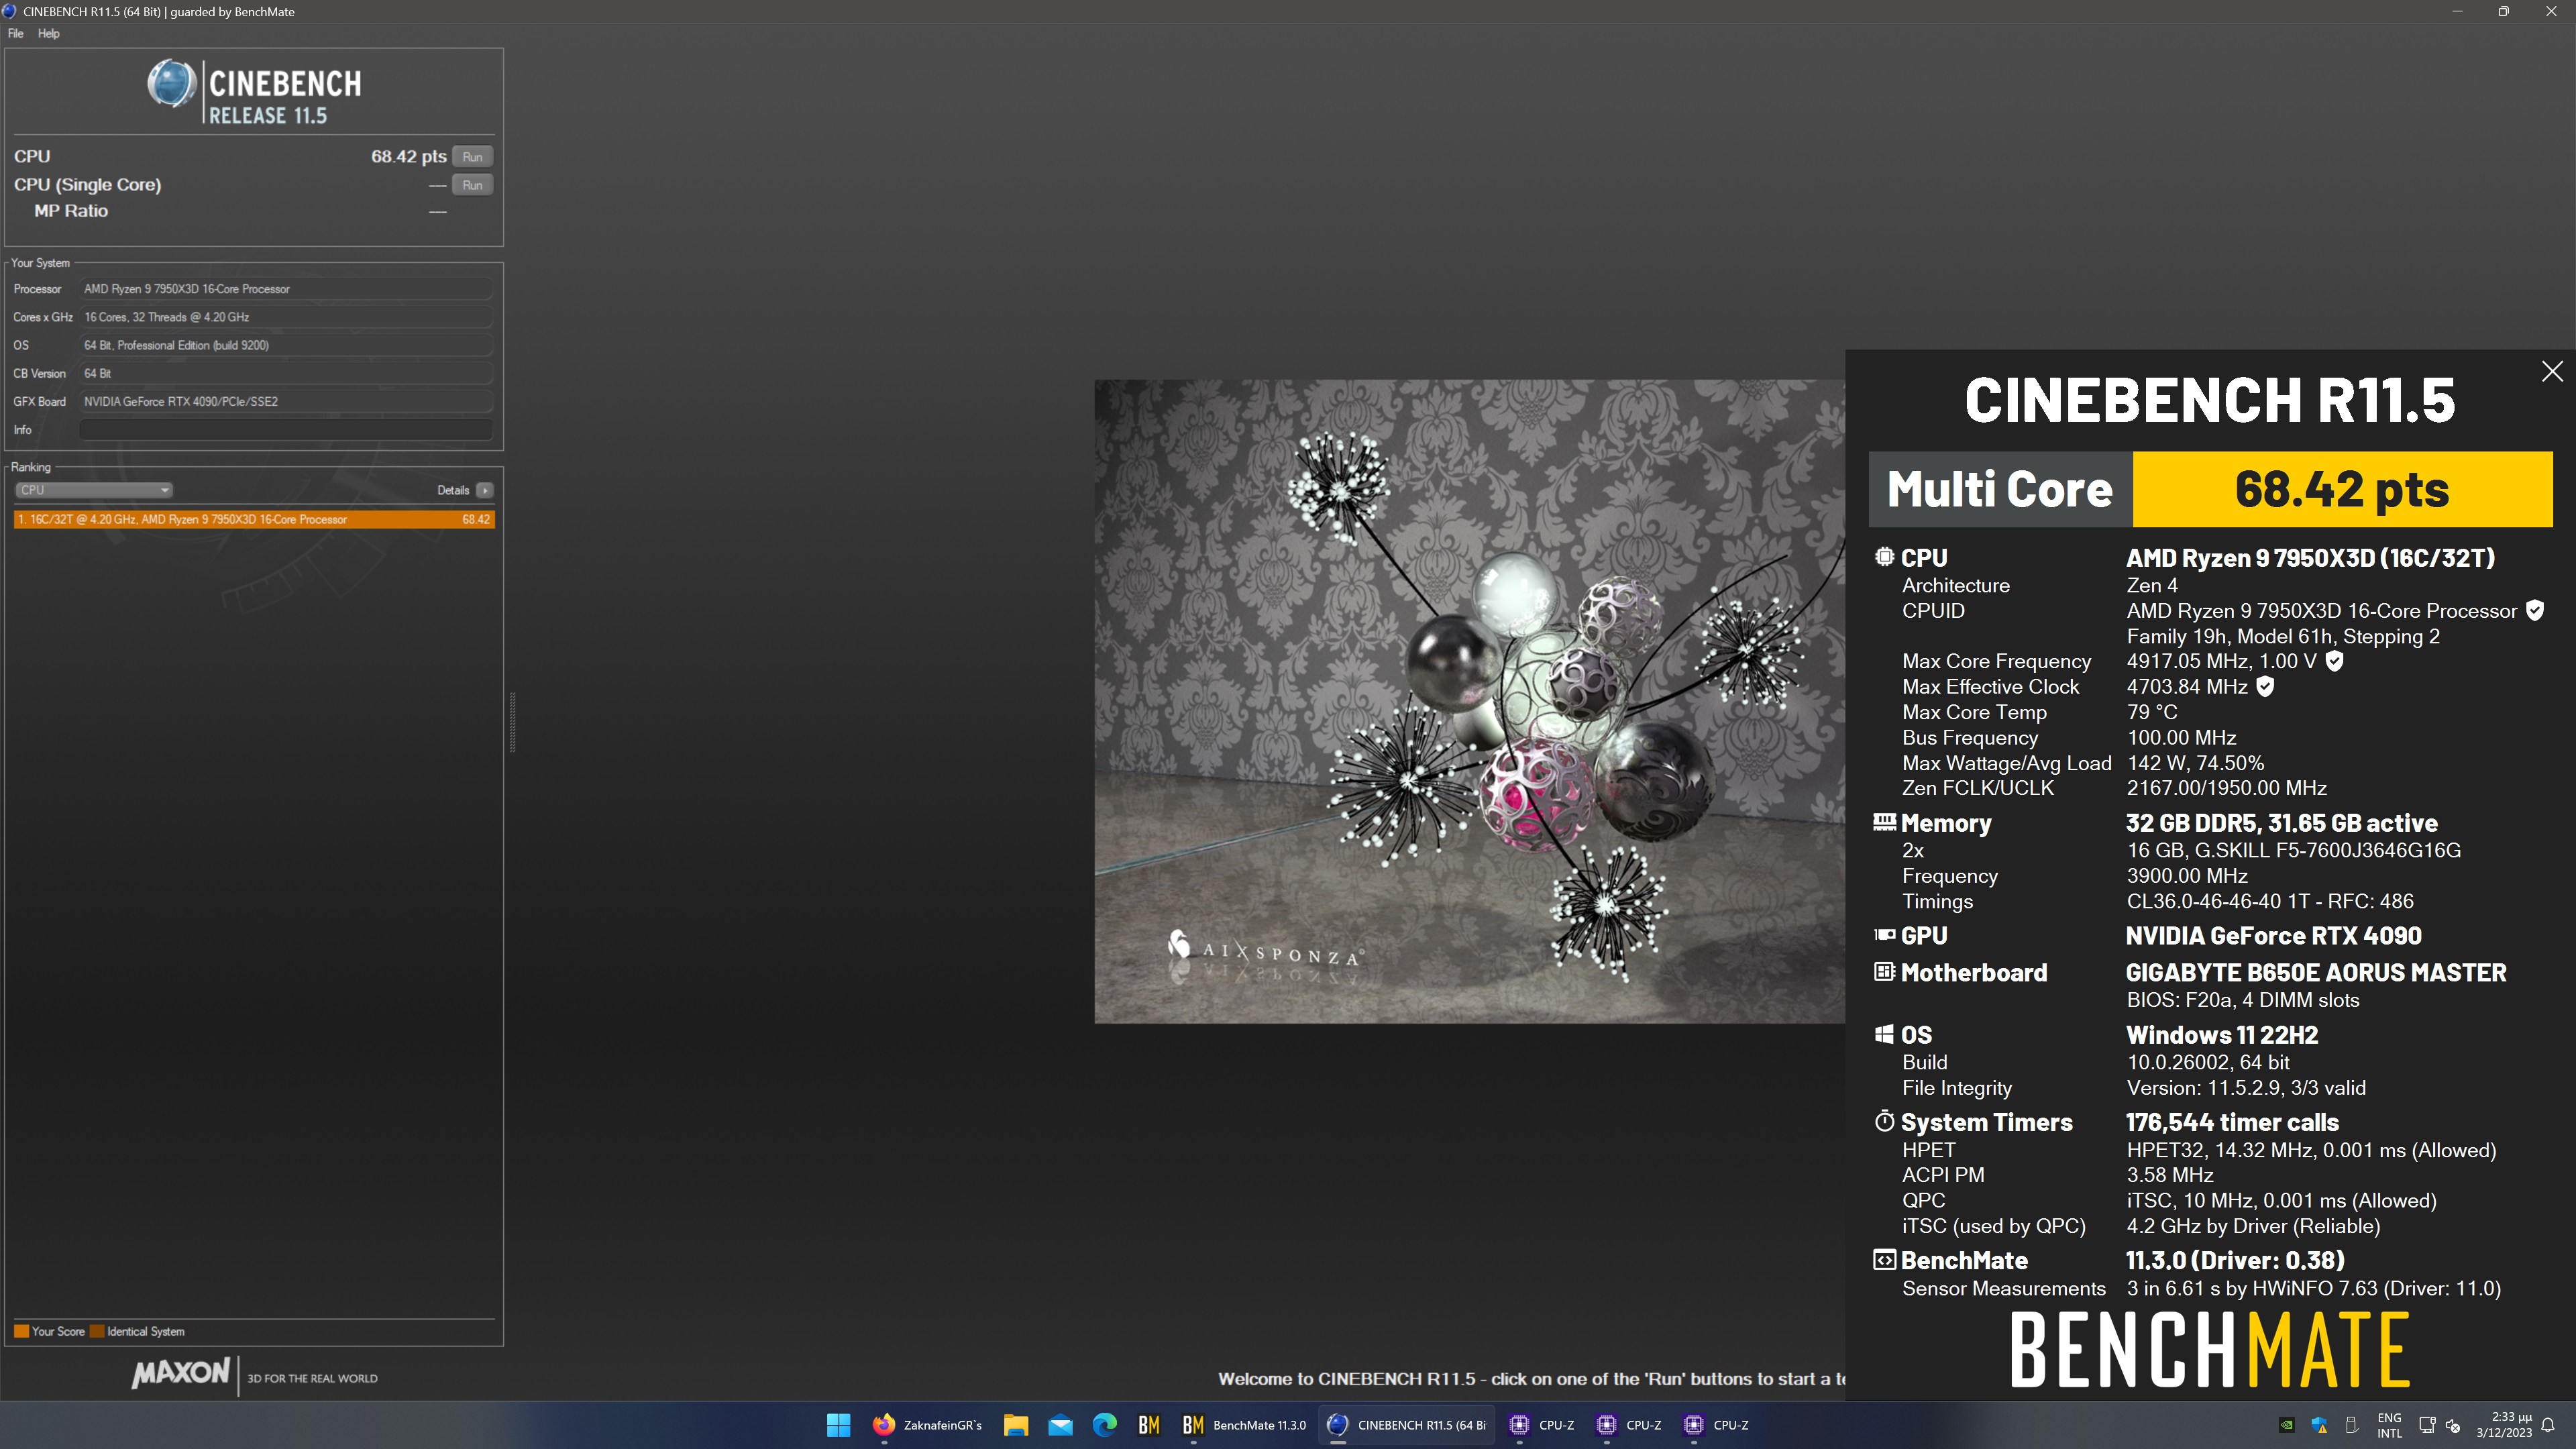Screen dimensions: 2576x1449
Task: Click the 68.42 pts Multi Core score
Action: [x=2342, y=489]
